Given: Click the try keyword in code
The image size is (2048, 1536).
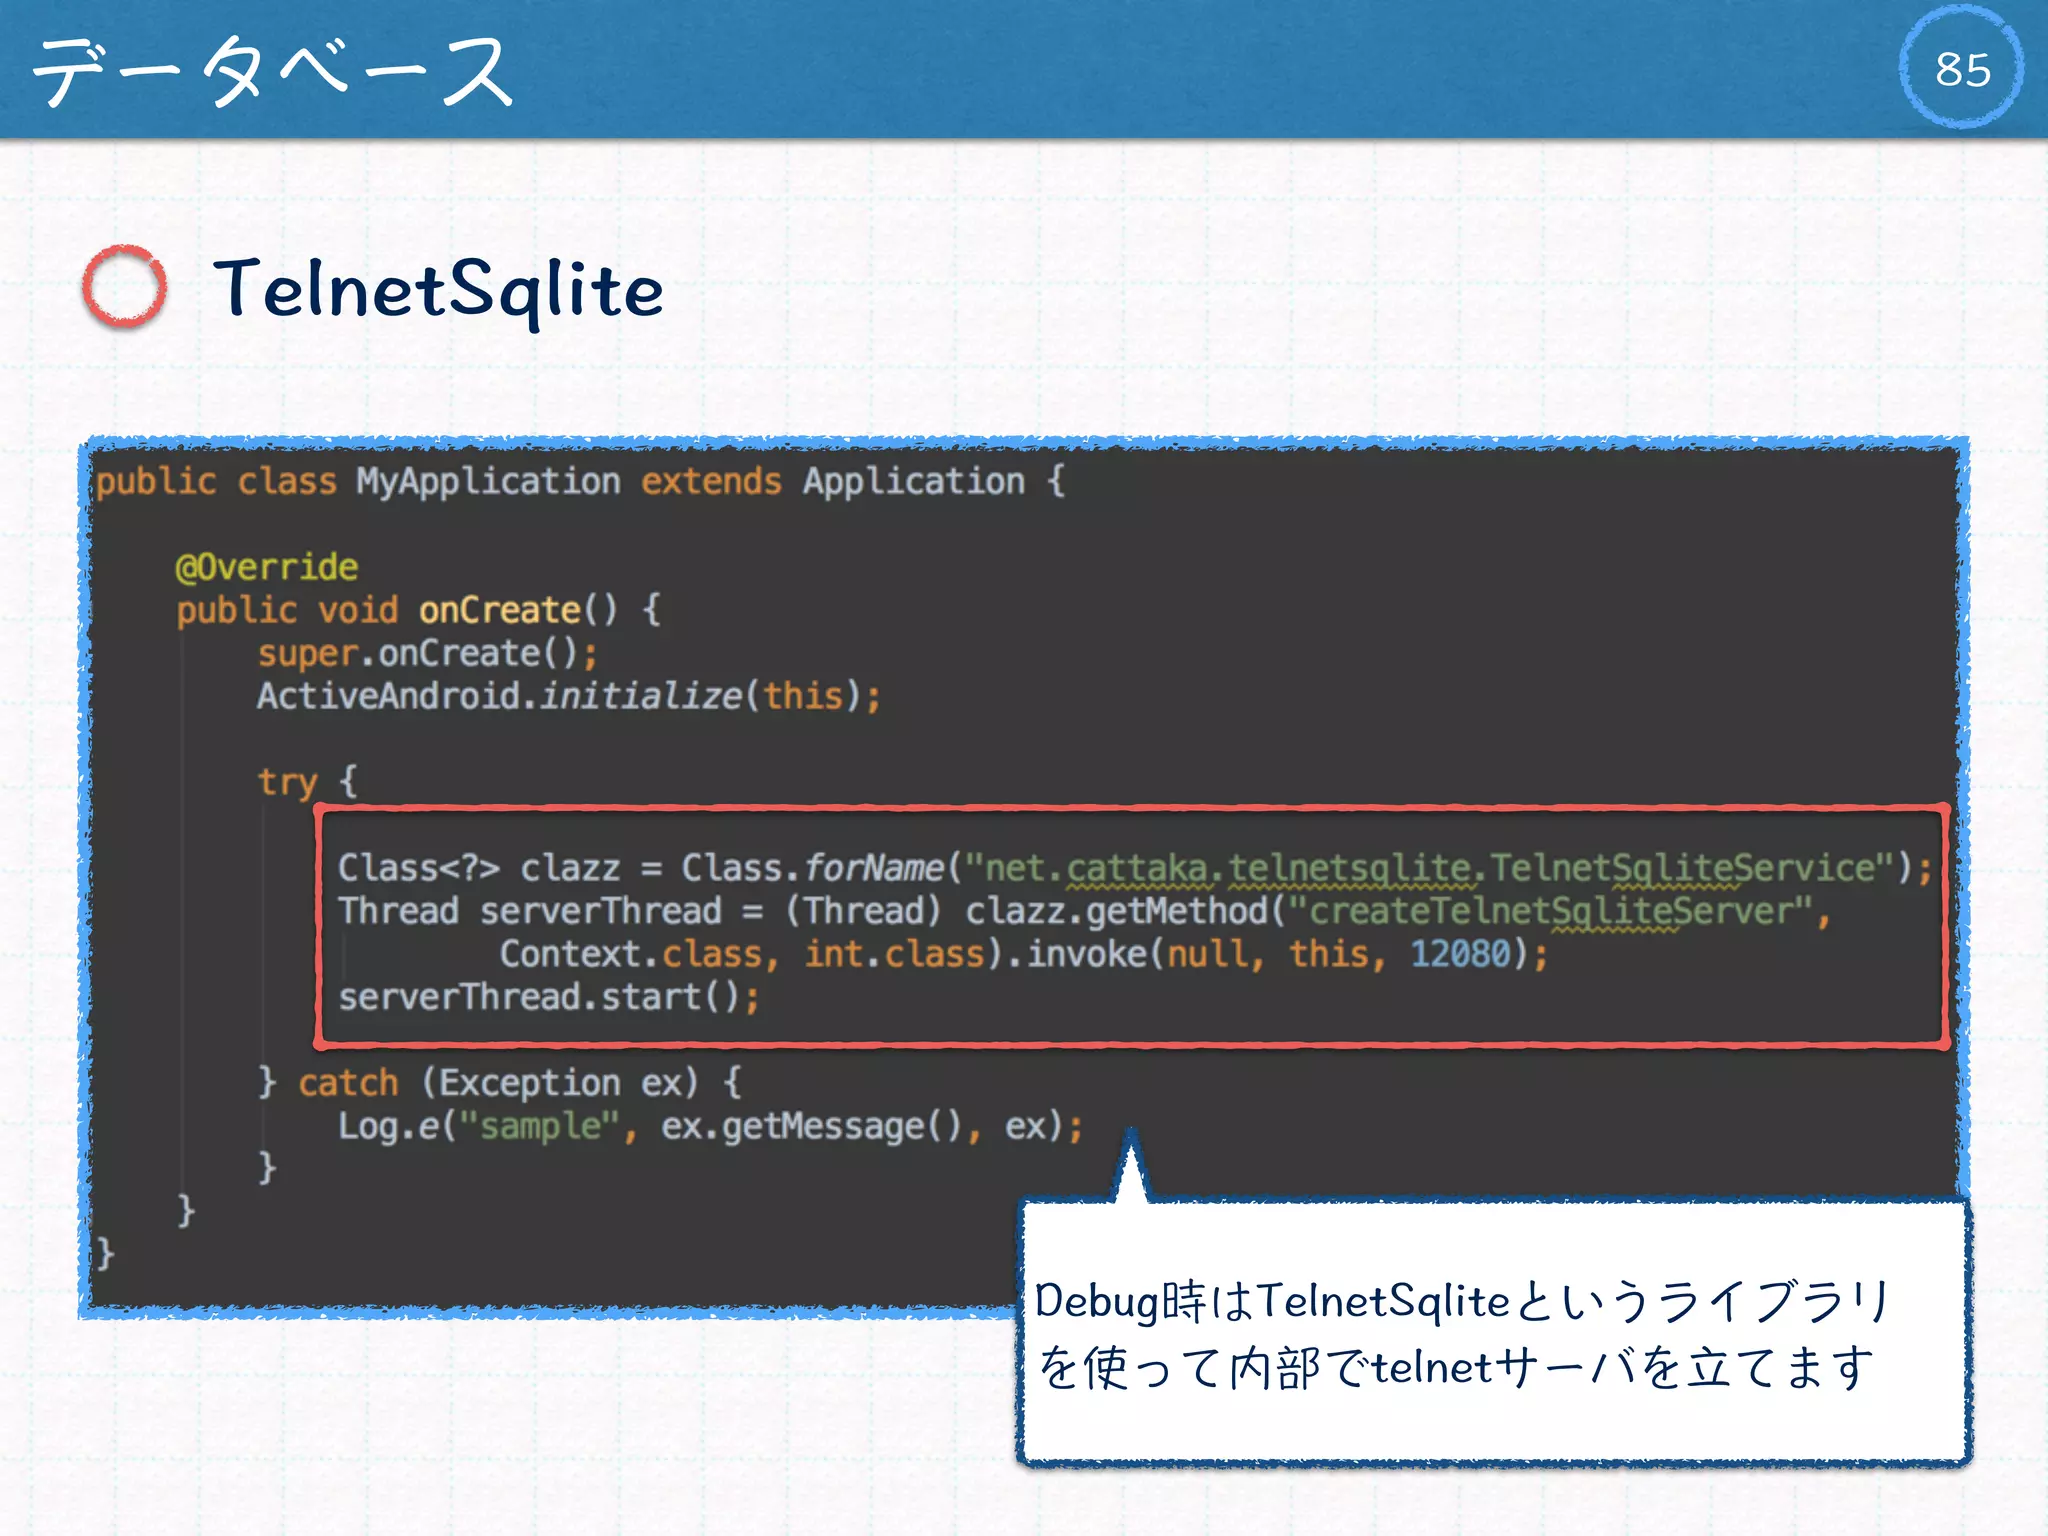Looking at the screenshot, I should 287,781.
